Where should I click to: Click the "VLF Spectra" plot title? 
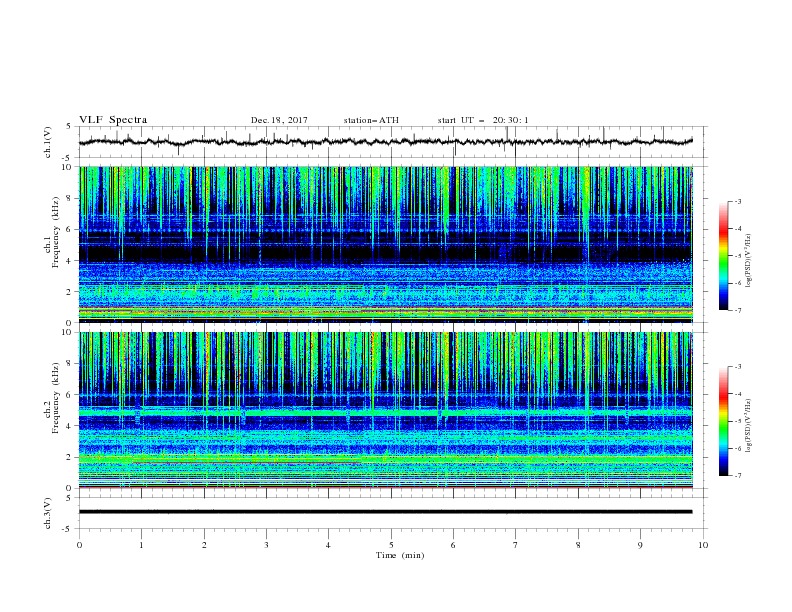[x=113, y=120]
